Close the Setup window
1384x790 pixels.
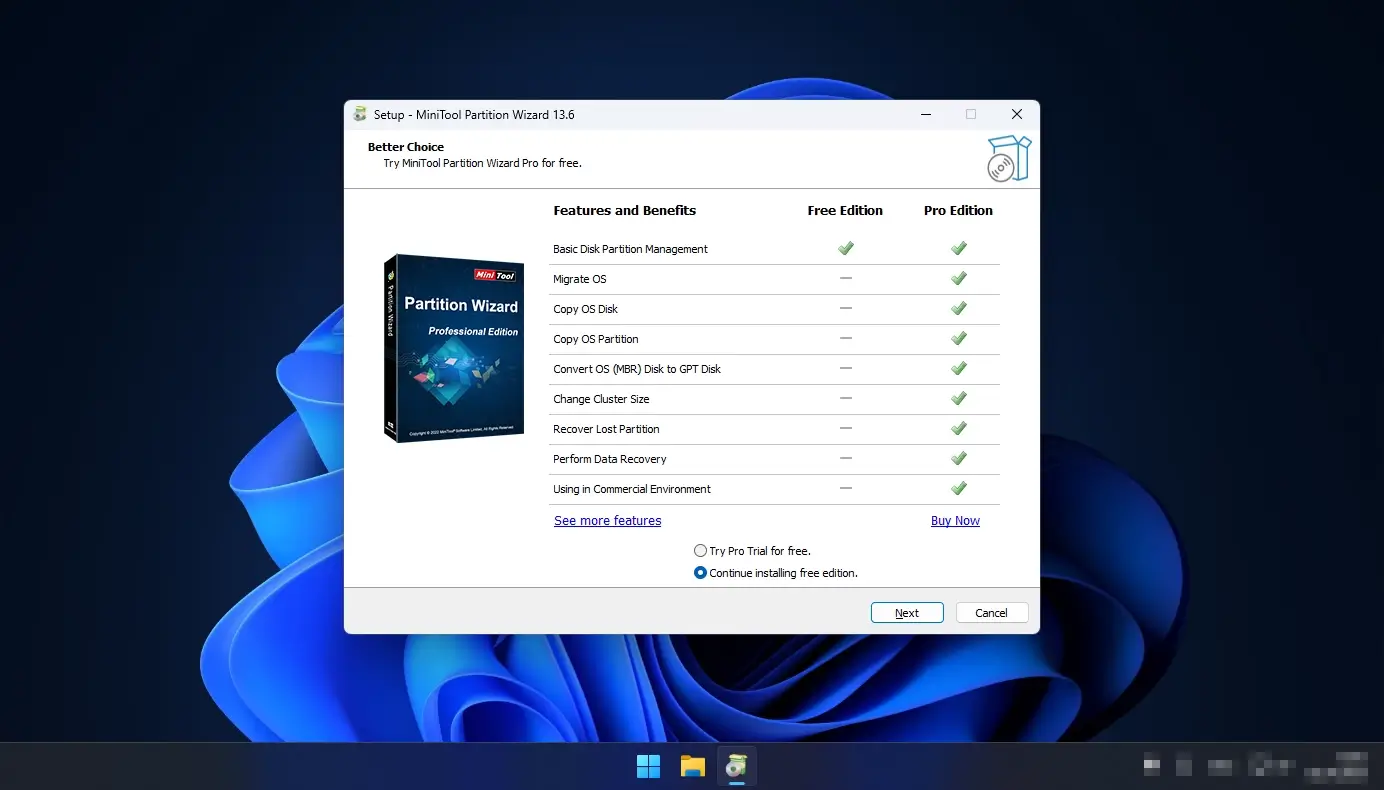tap(1017, 114)
